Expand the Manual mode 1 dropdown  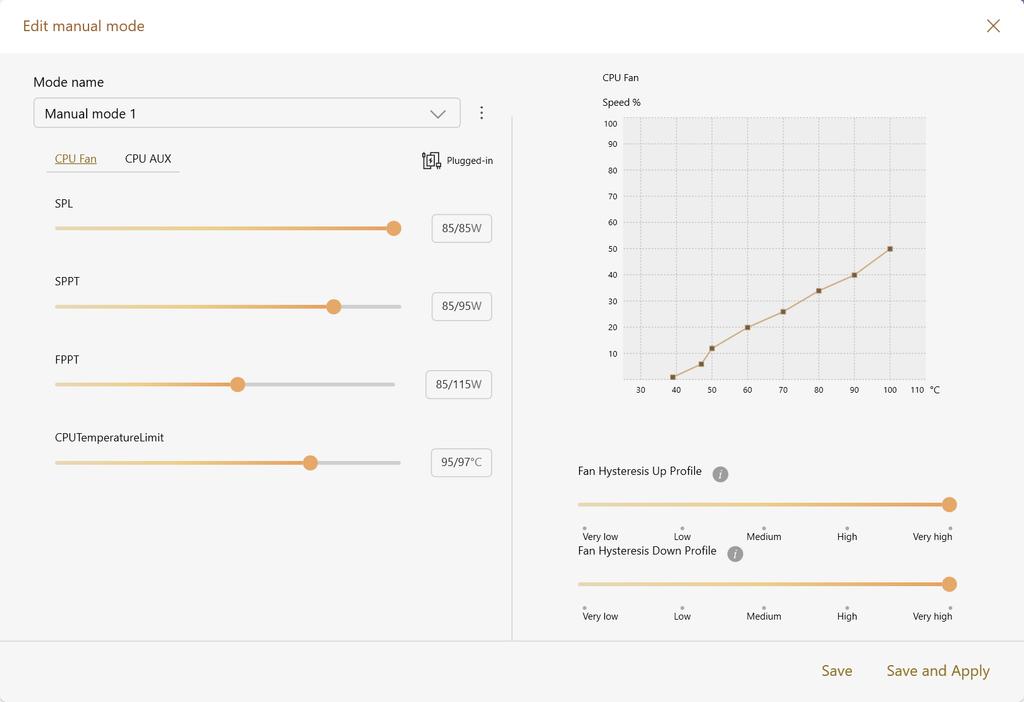pyautogui.click(x=247, y=114)
